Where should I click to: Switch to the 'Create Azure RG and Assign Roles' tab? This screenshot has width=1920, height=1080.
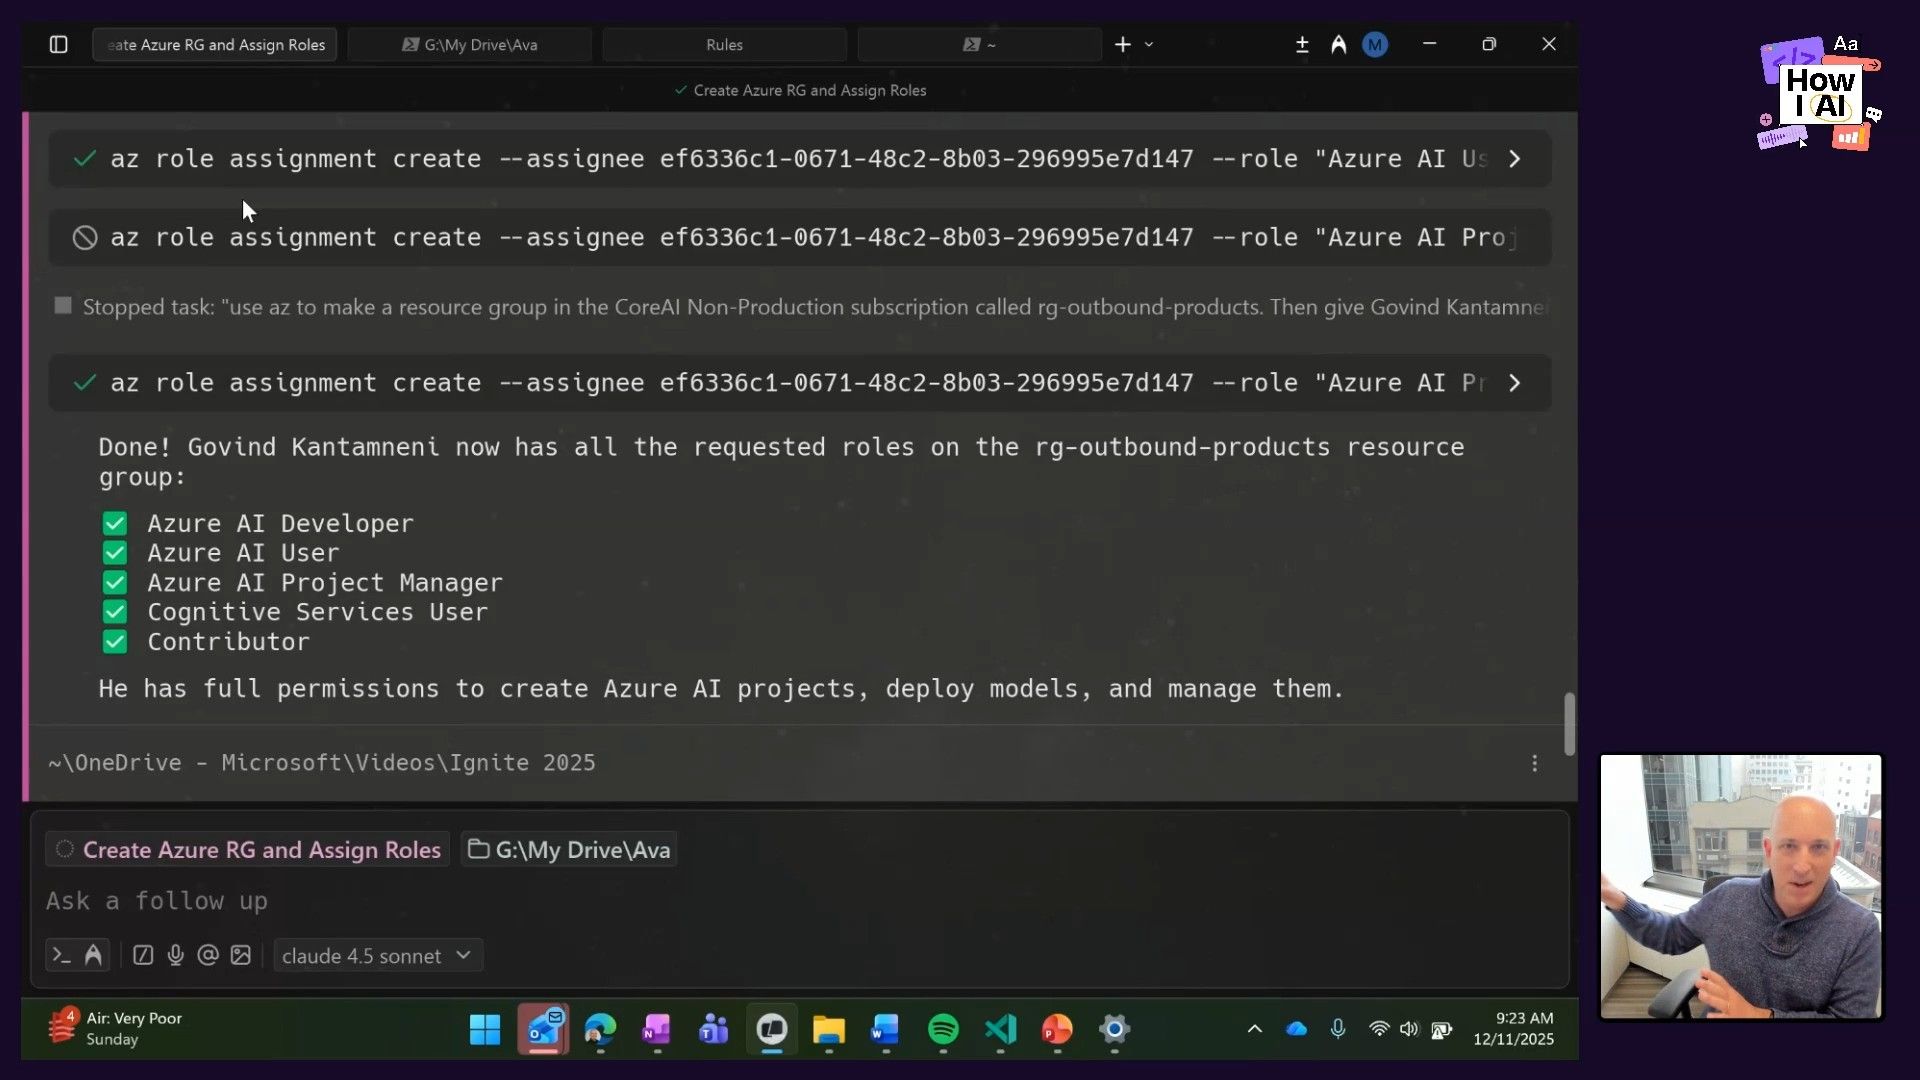tap(215, 44)
